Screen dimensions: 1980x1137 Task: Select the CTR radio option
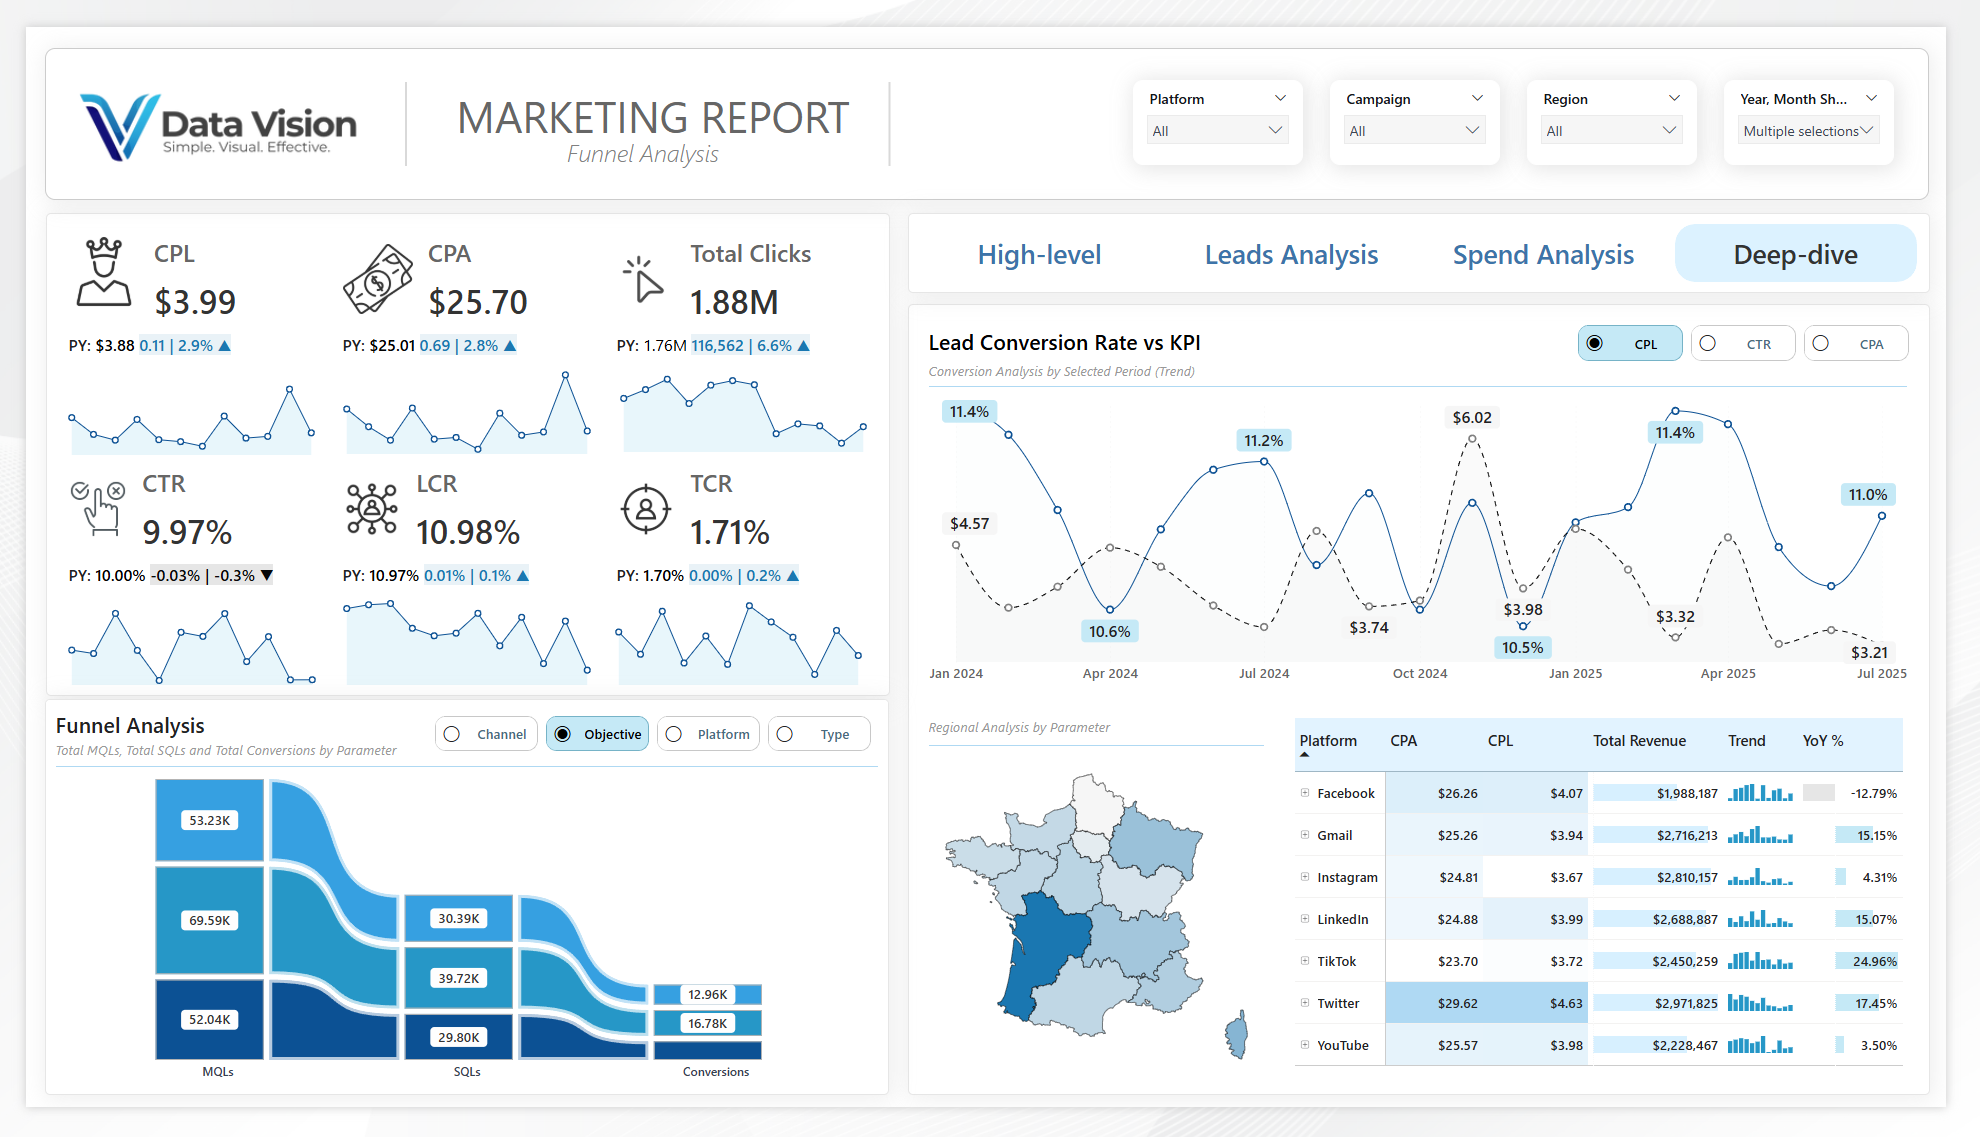coord(1708,344)
